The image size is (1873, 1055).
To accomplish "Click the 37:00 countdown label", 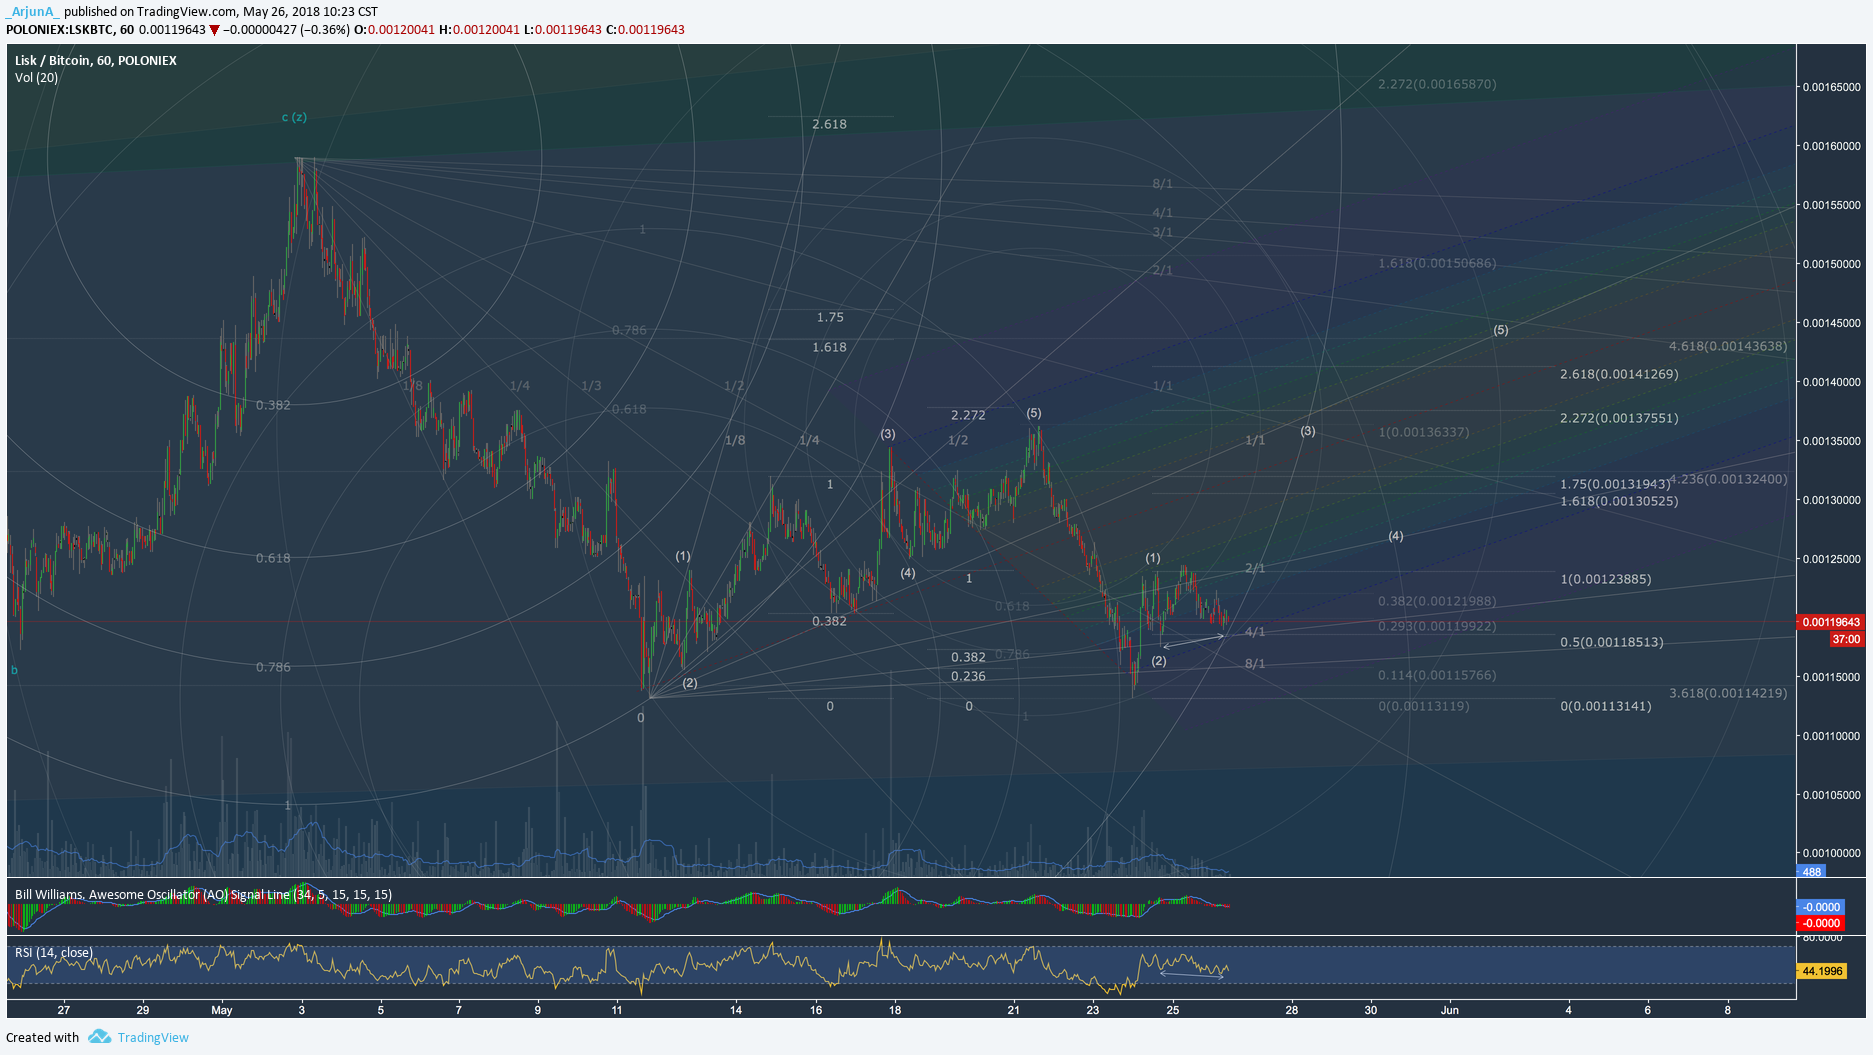I will [x=1846, y=639].
